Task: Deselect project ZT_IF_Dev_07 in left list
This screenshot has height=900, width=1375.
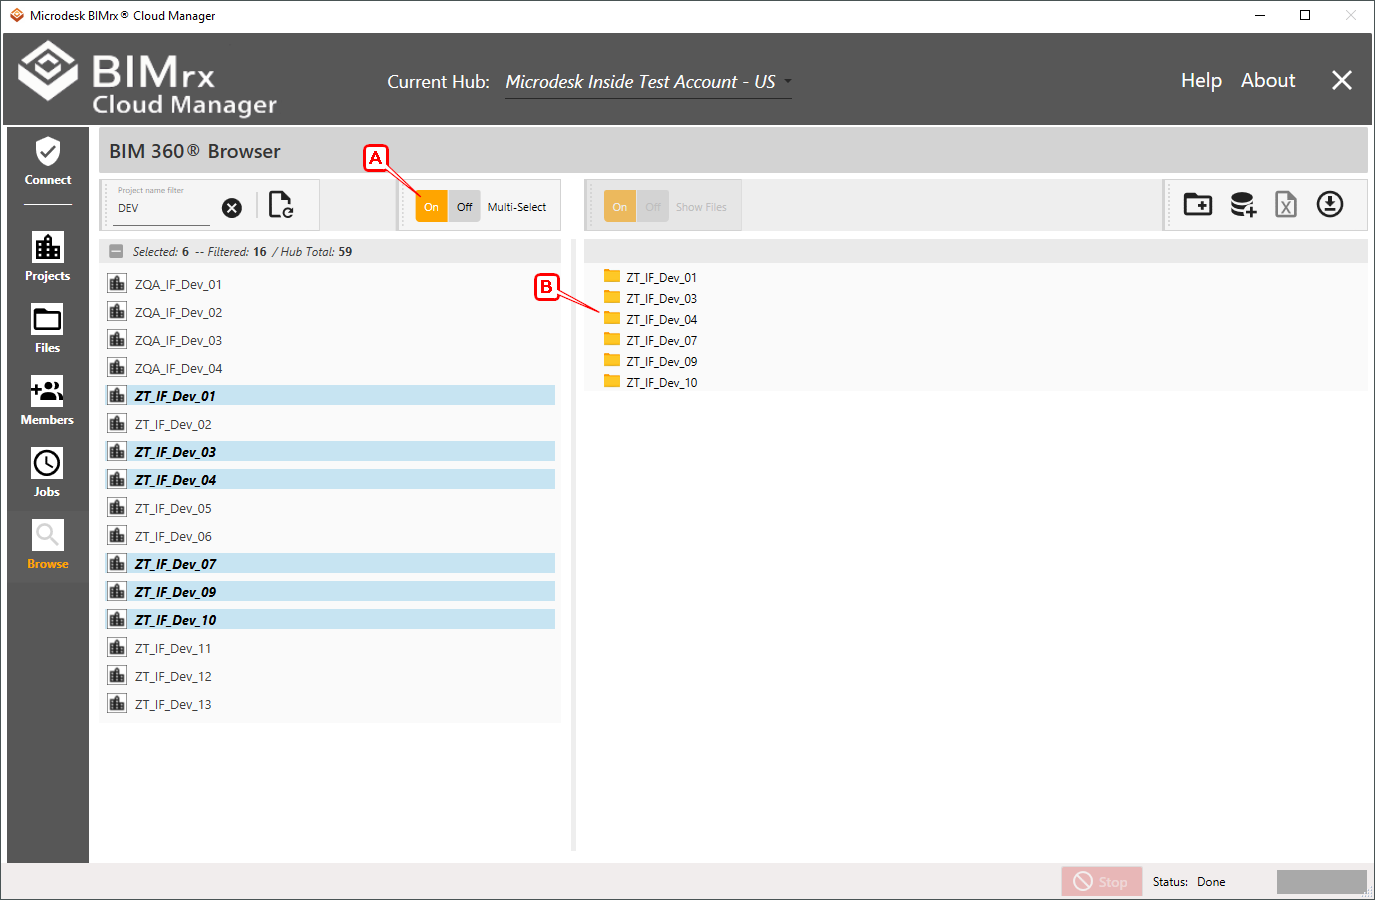Action: pyautogui.click(x=330, y=564)
